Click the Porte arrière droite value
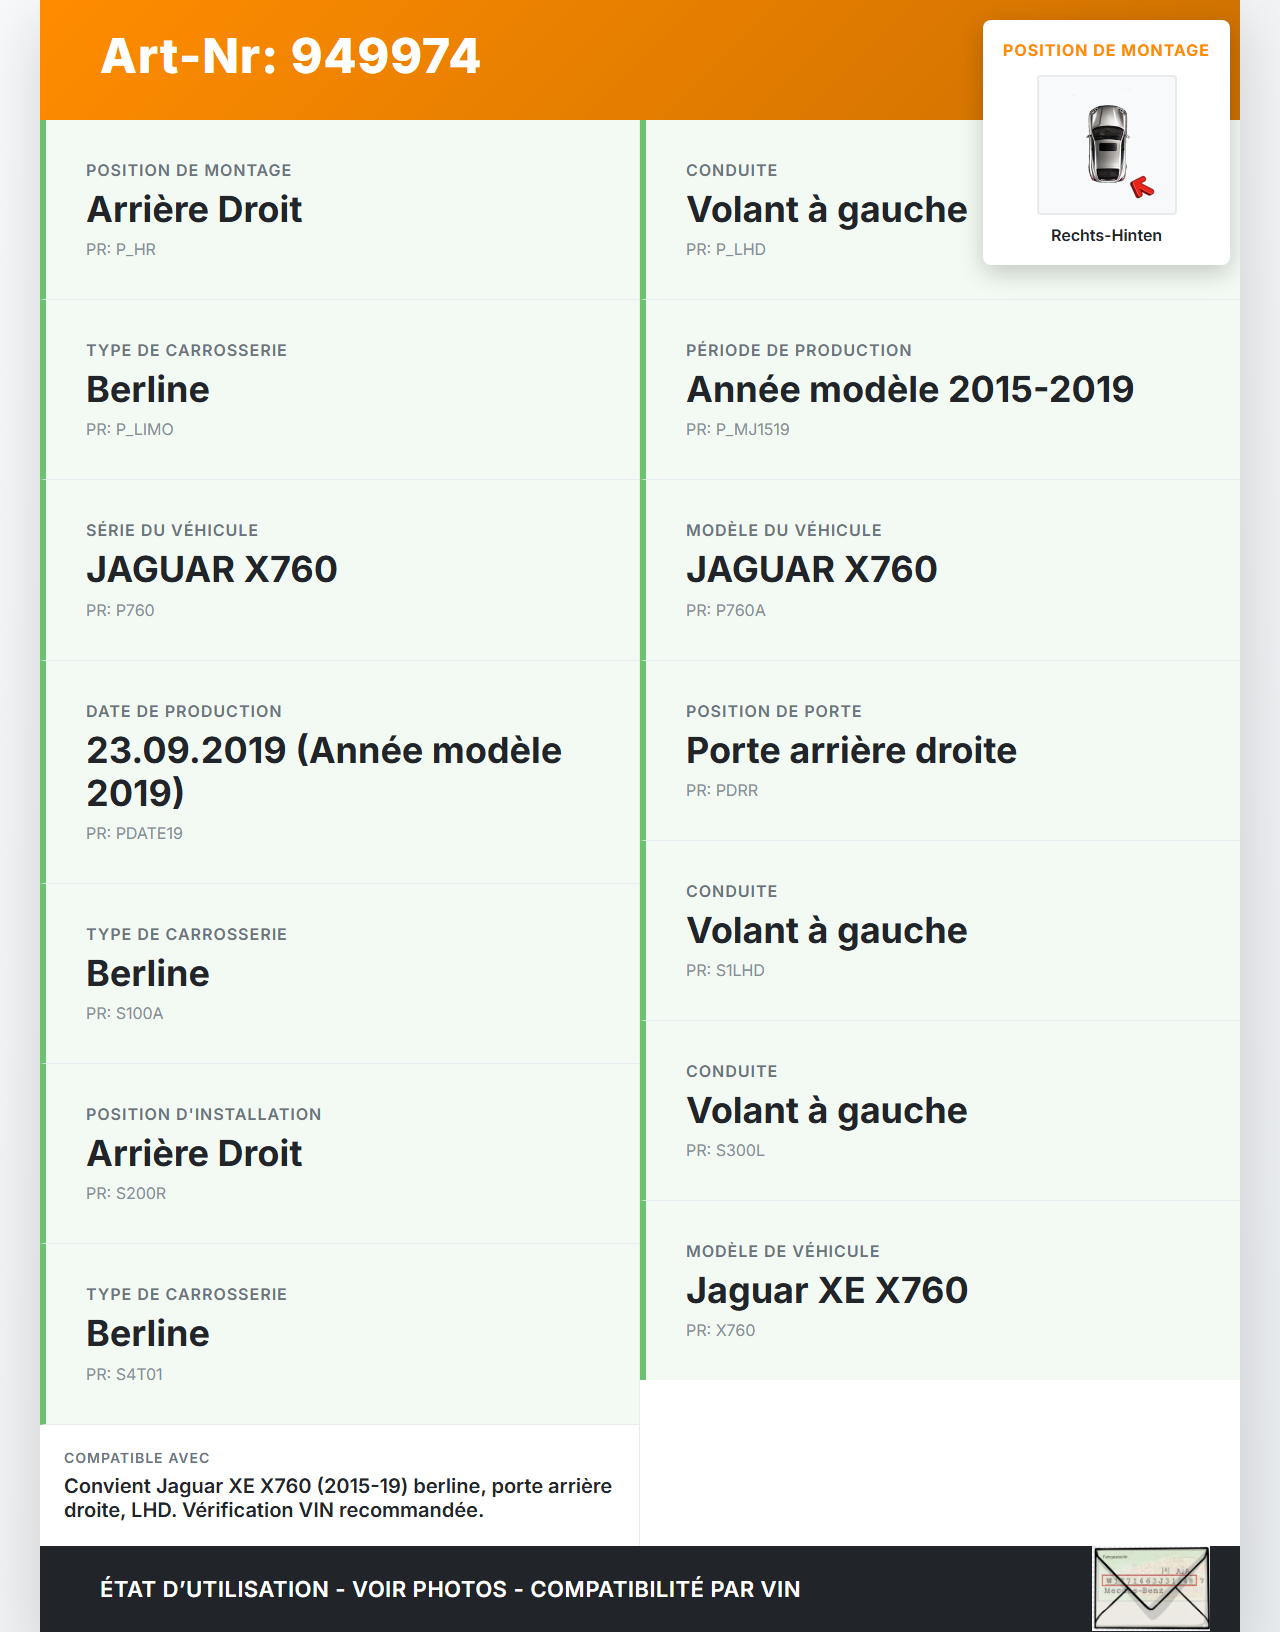This screenshot has height=1632, width=1280. tap(851, 751)
